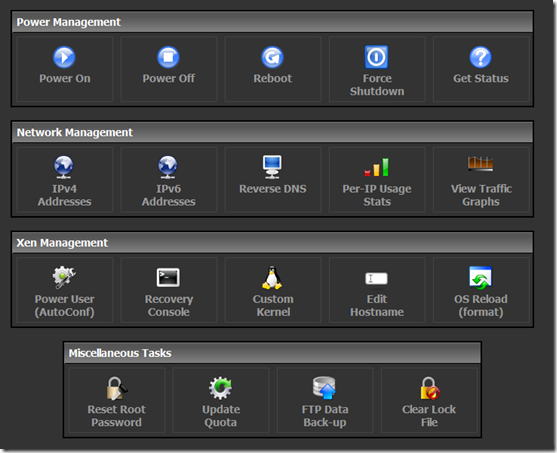Open IPv6 Addresses globe icon
557x453 pixels.
[x=168, y=167]
